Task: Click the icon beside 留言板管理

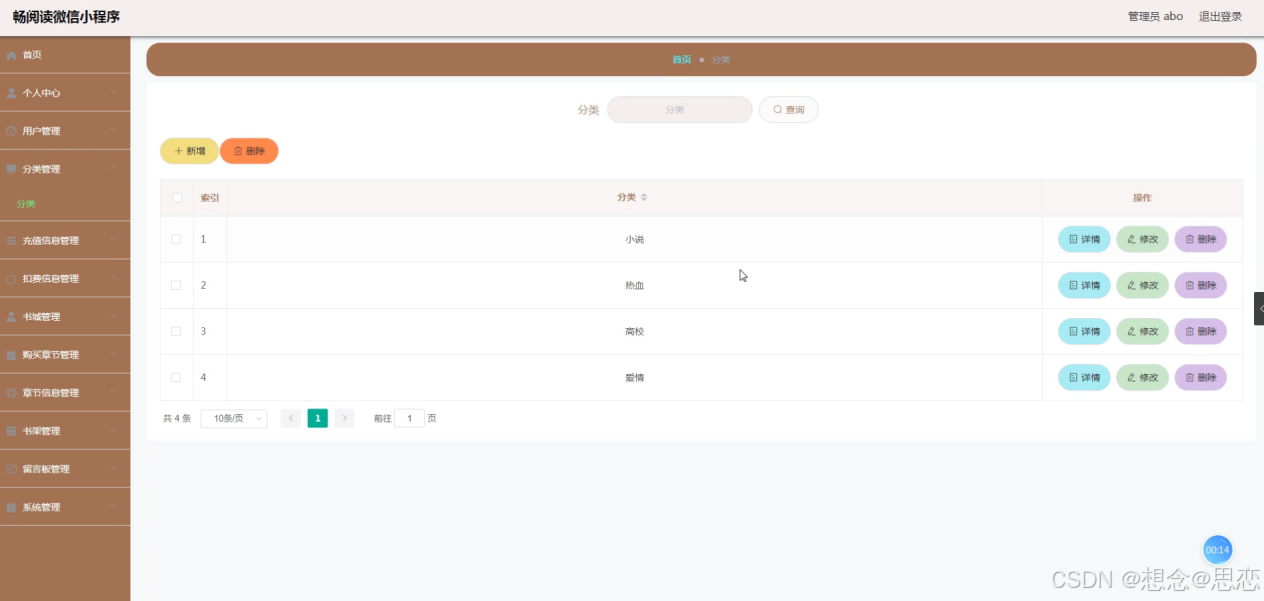Action: click(x=11, y=469)
